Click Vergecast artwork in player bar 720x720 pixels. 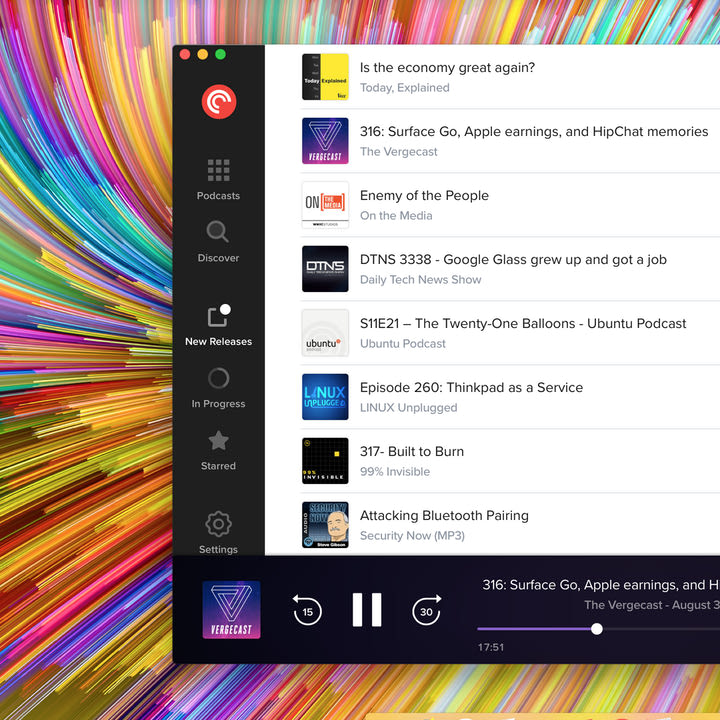click(x=231, y=610)
